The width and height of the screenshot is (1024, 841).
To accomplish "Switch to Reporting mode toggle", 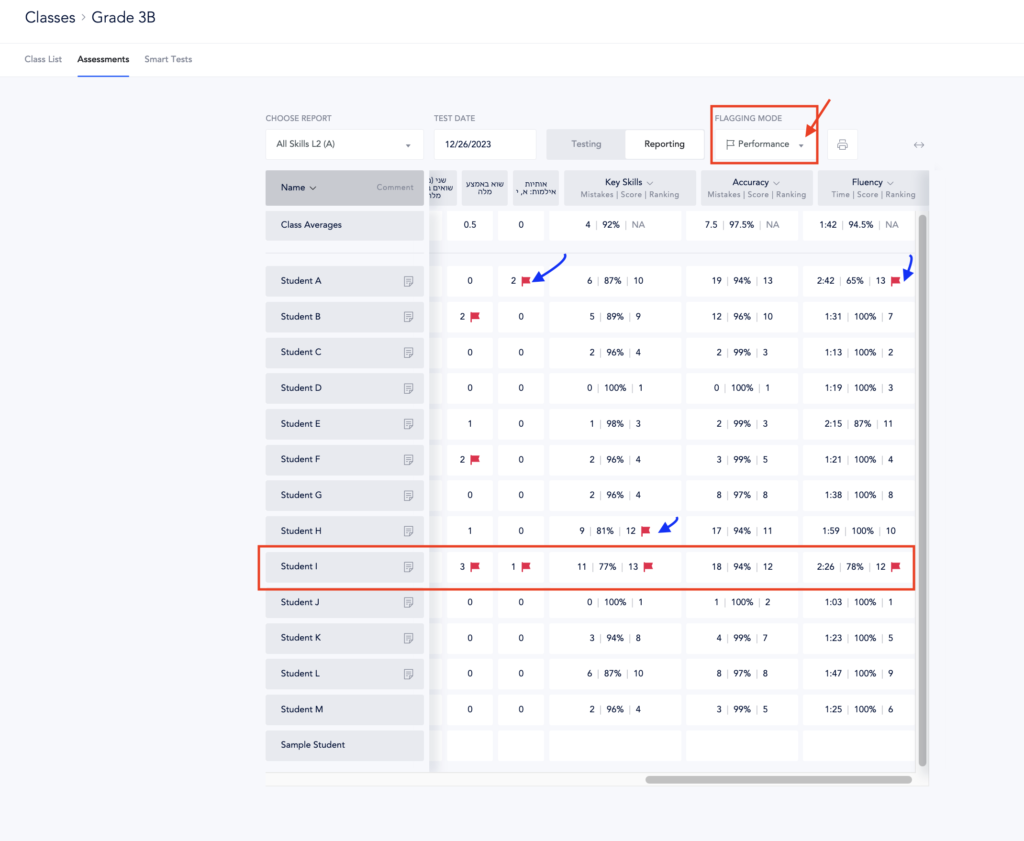I will coord(664,144).
